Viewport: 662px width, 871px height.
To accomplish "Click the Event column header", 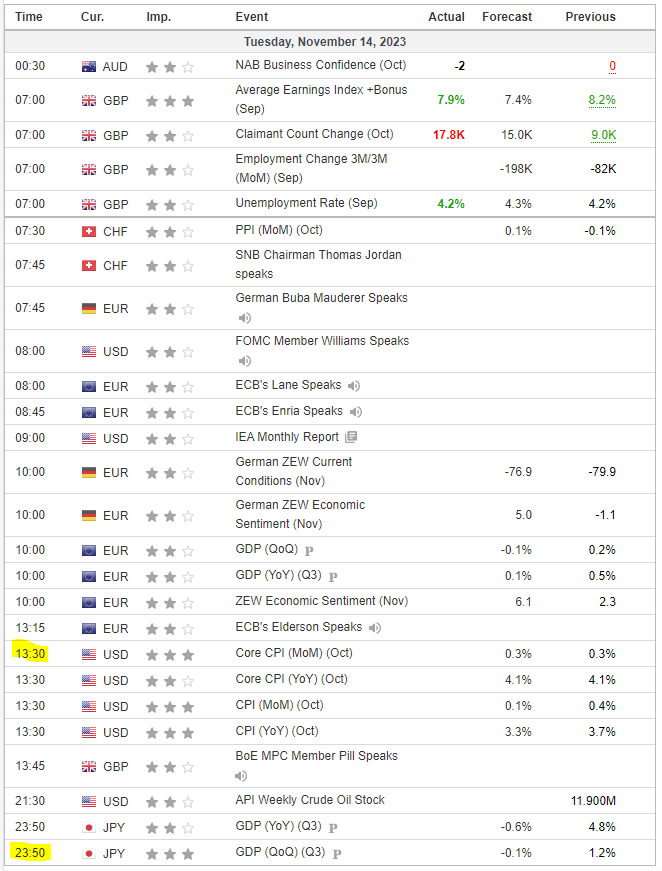I will pyautogui.click(x=252, y=17).
